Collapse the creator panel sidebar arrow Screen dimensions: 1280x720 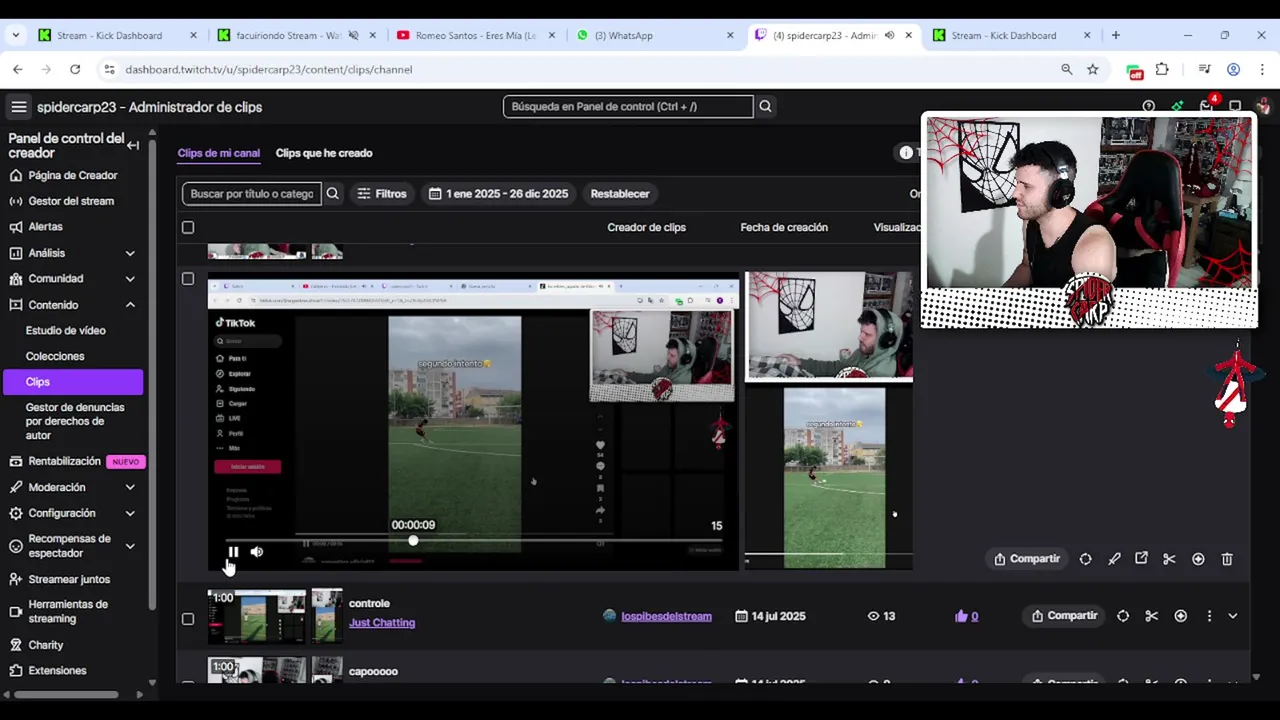click(132, 145)
